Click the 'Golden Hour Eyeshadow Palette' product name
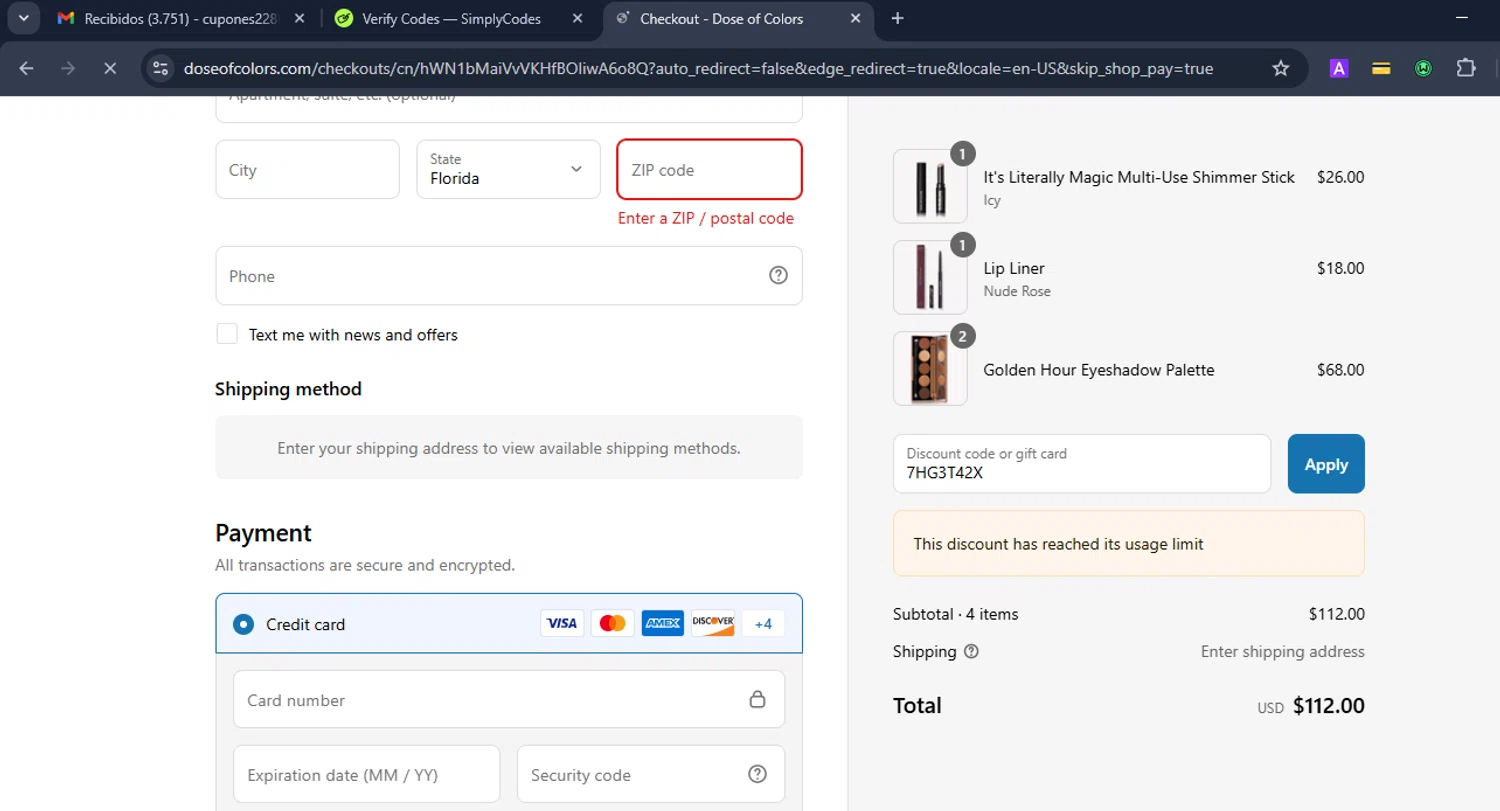Image resolution: width=1500 pixels, height=811 pixels. pos(1098,369)
